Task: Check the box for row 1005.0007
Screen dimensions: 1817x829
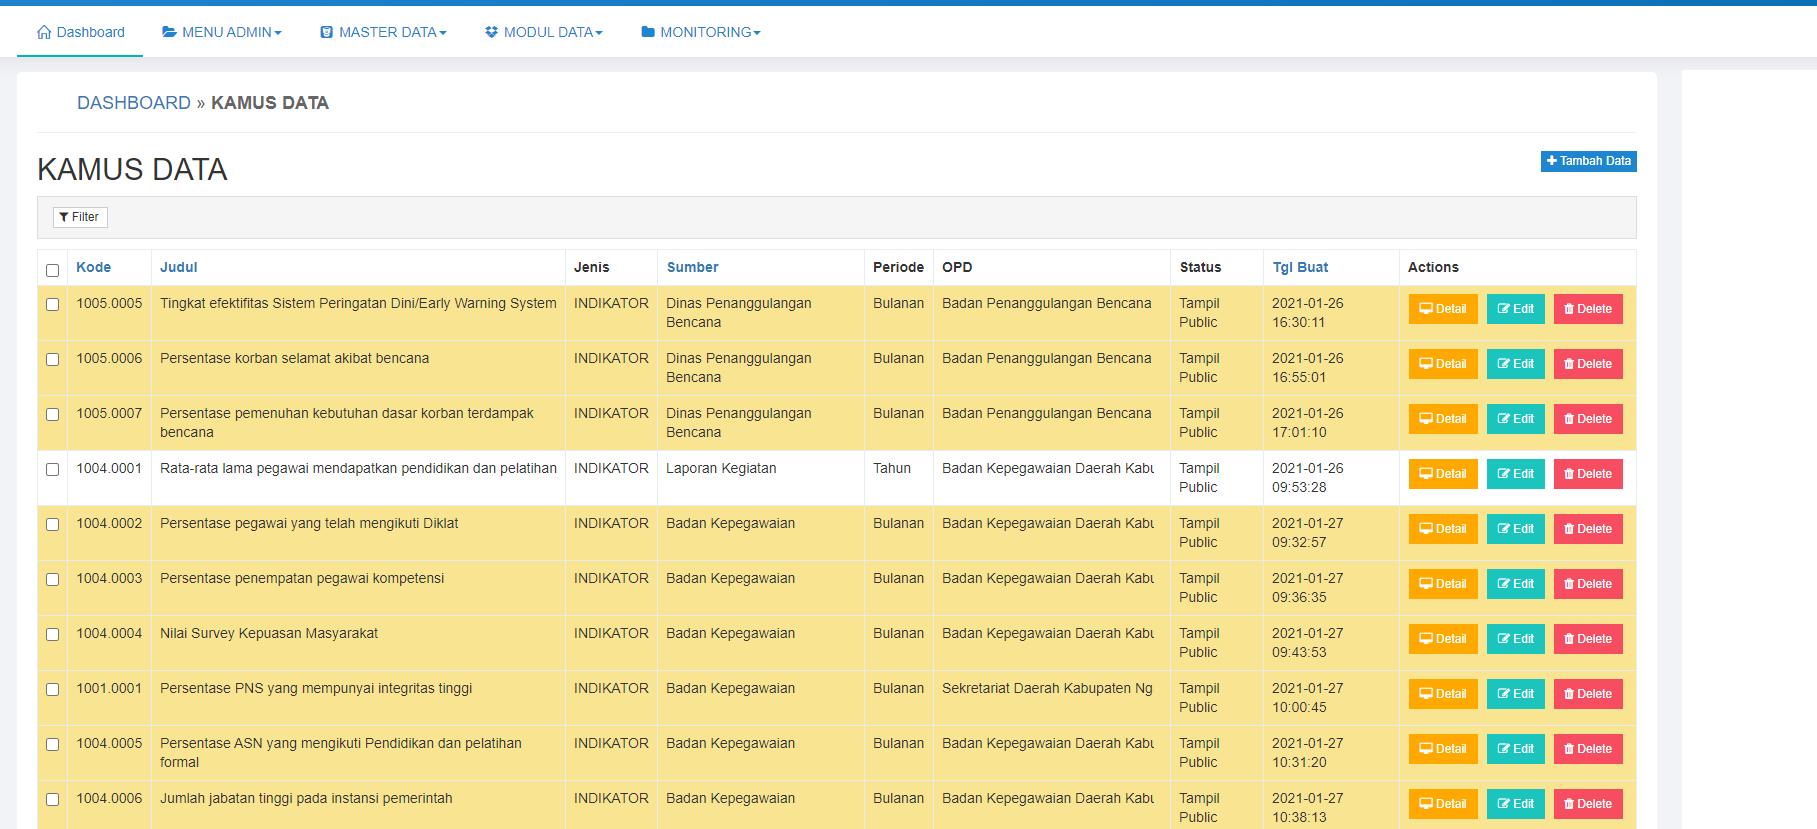Action: 52,414
